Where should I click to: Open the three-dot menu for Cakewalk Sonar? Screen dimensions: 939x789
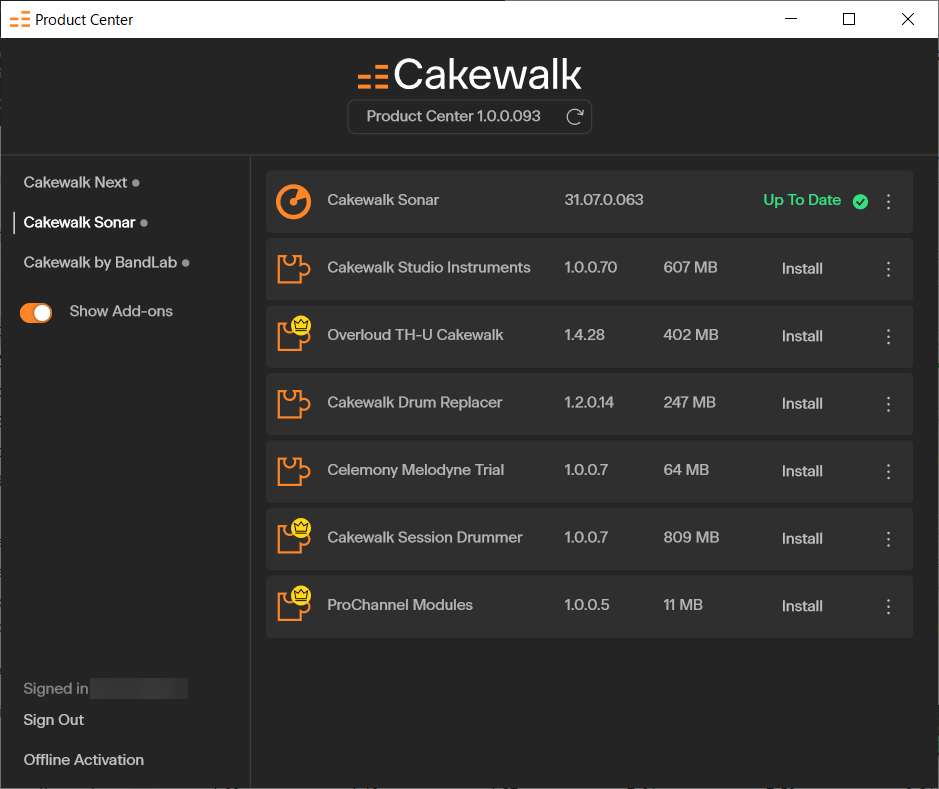coord(889,202)
